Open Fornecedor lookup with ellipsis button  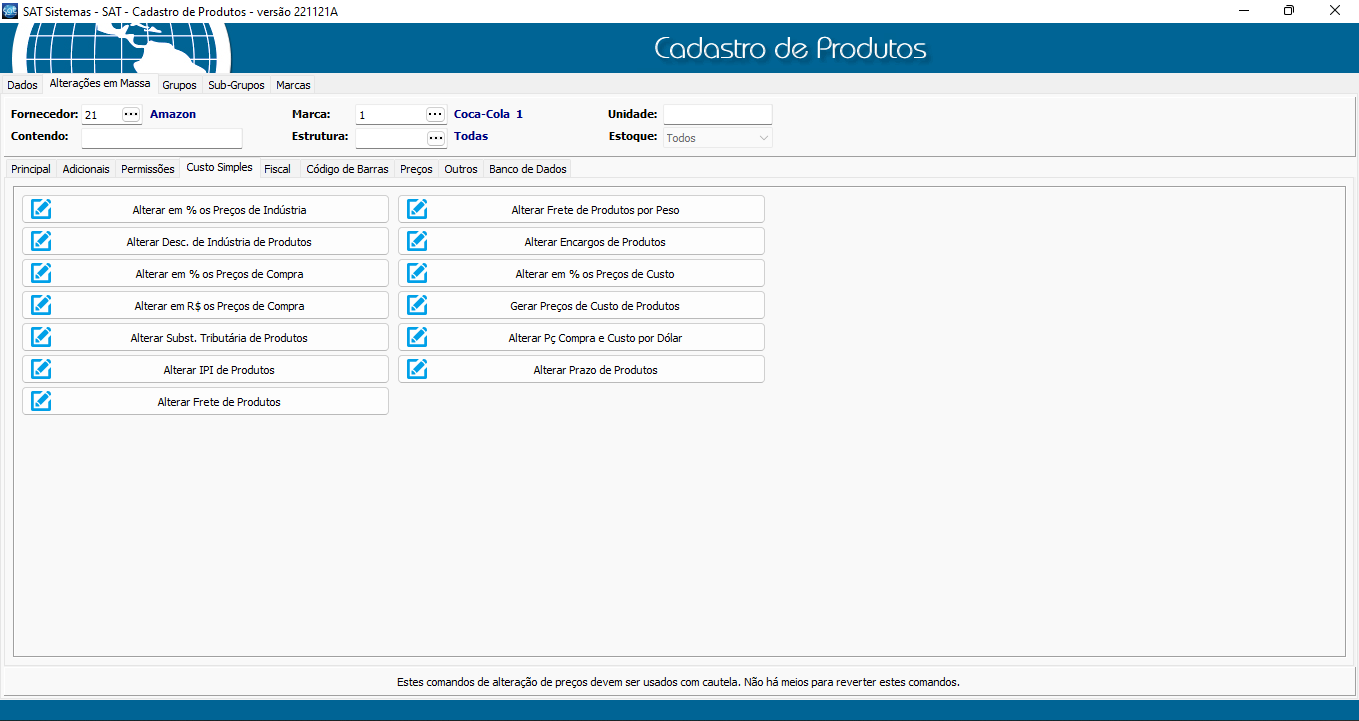(x=131, y=114)
